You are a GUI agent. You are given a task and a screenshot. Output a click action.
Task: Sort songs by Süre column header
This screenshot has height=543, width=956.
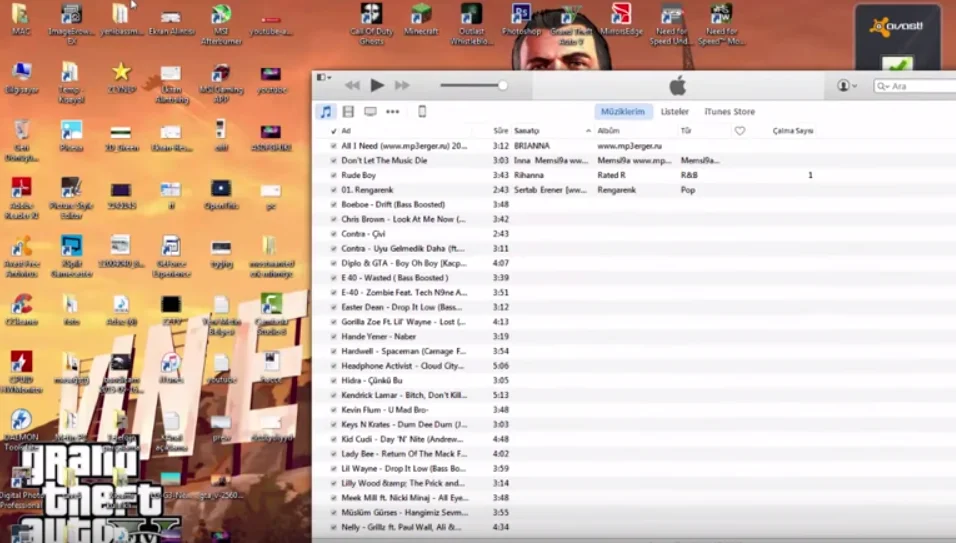(501, 130)
